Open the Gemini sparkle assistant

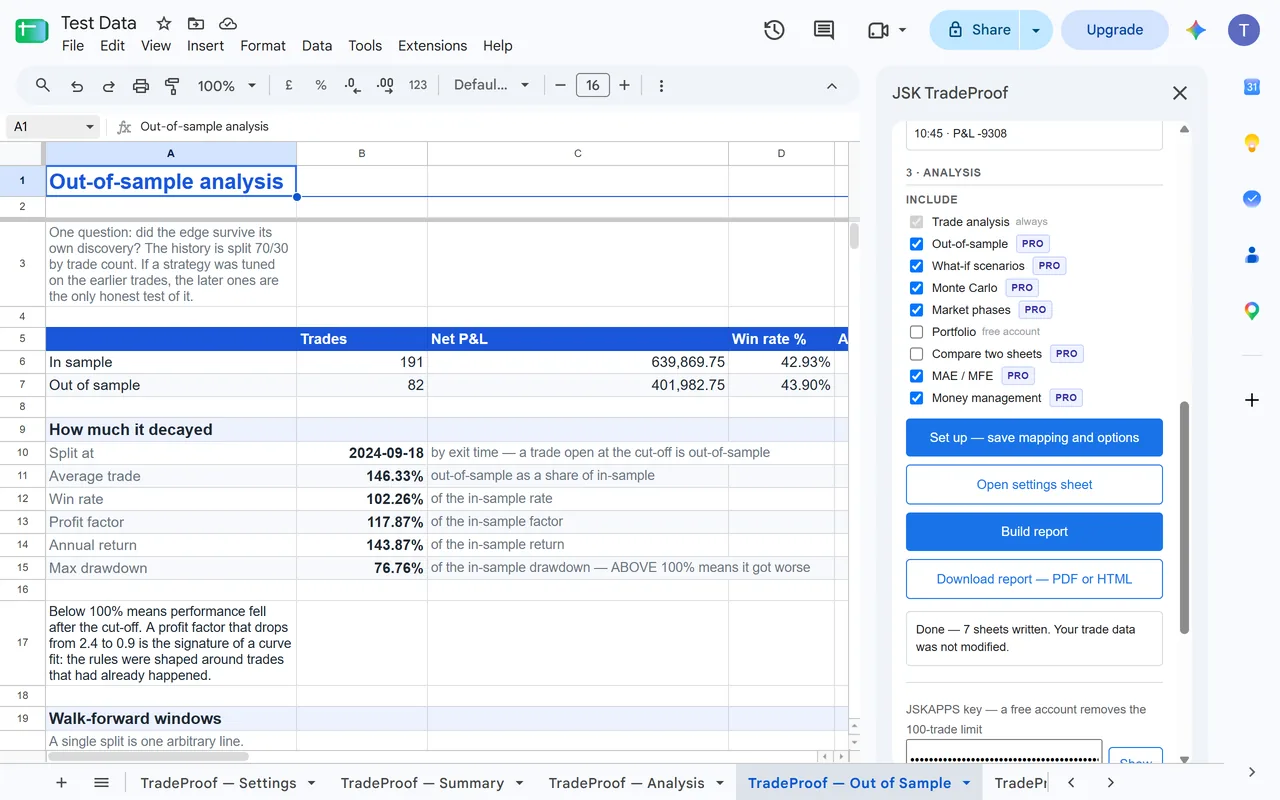coord(1196,30)
